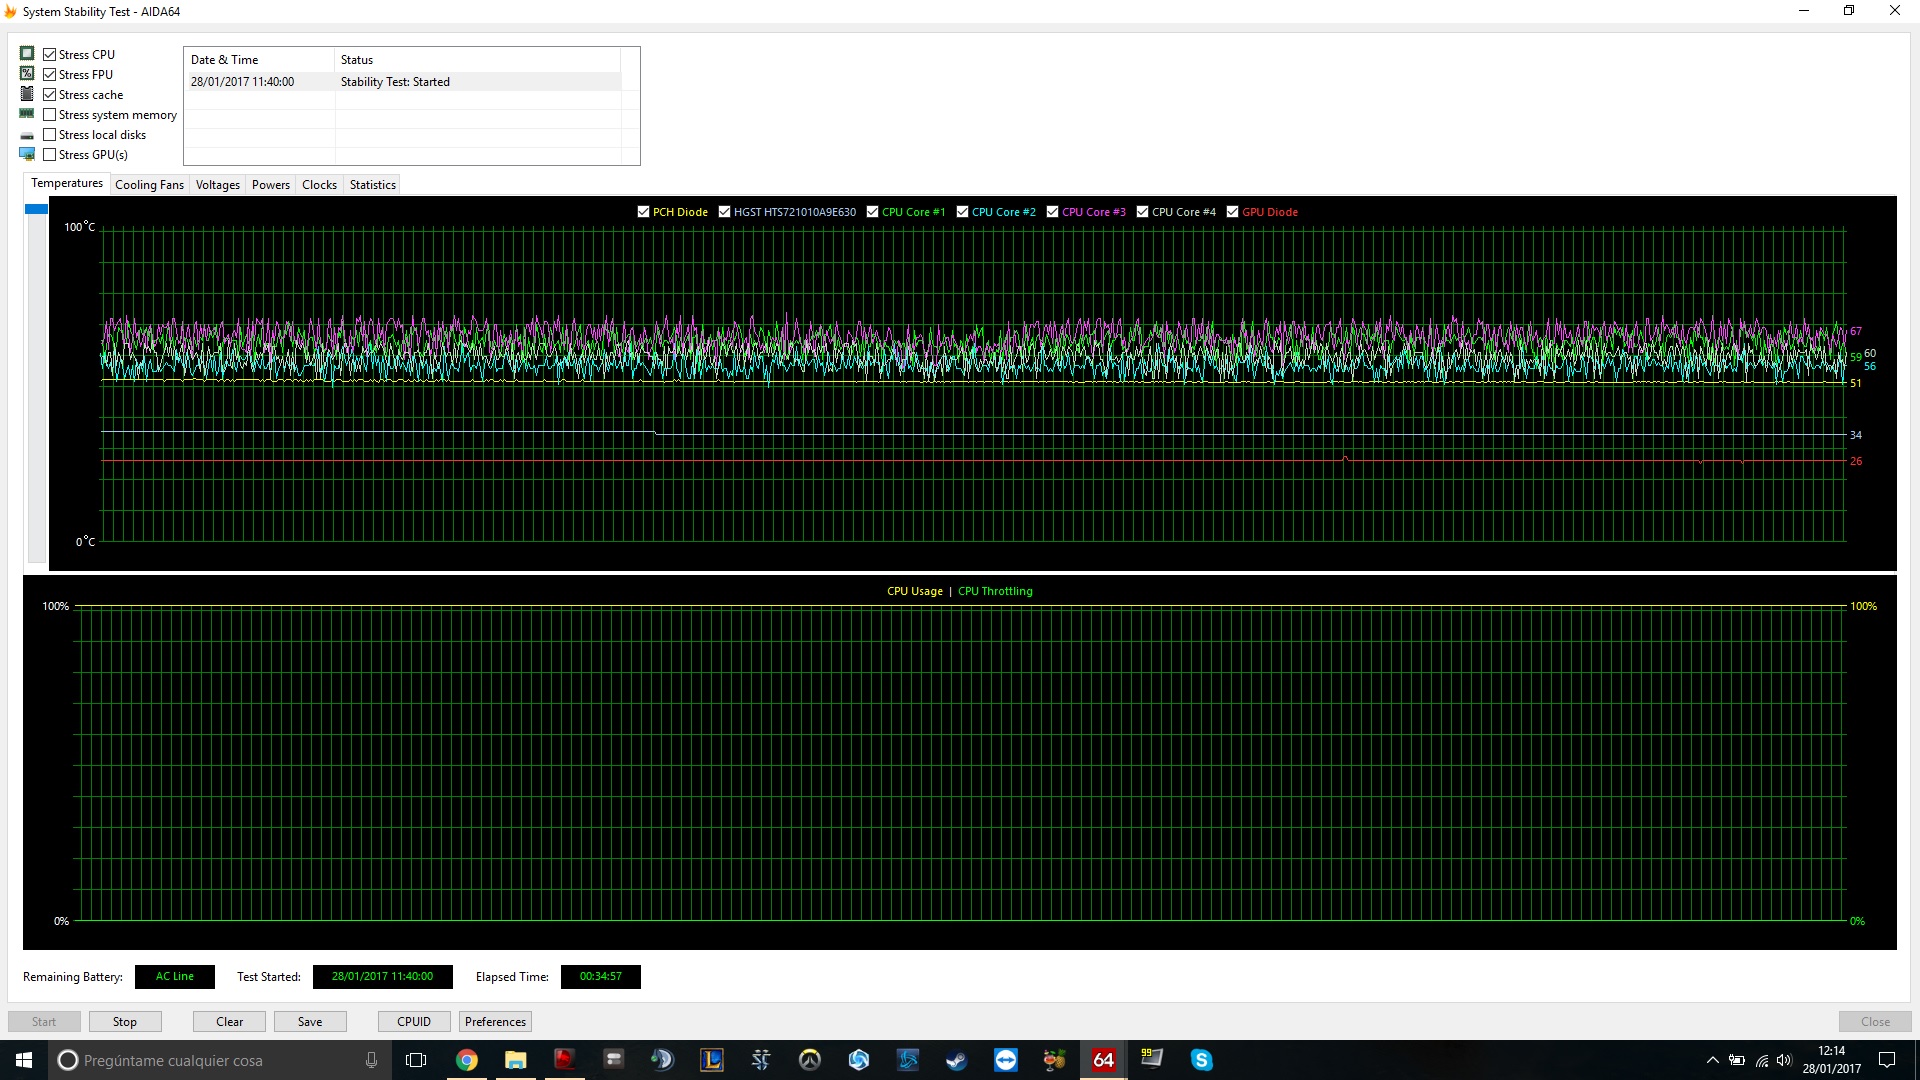Click the Clear button

[x=229, y=1021]
